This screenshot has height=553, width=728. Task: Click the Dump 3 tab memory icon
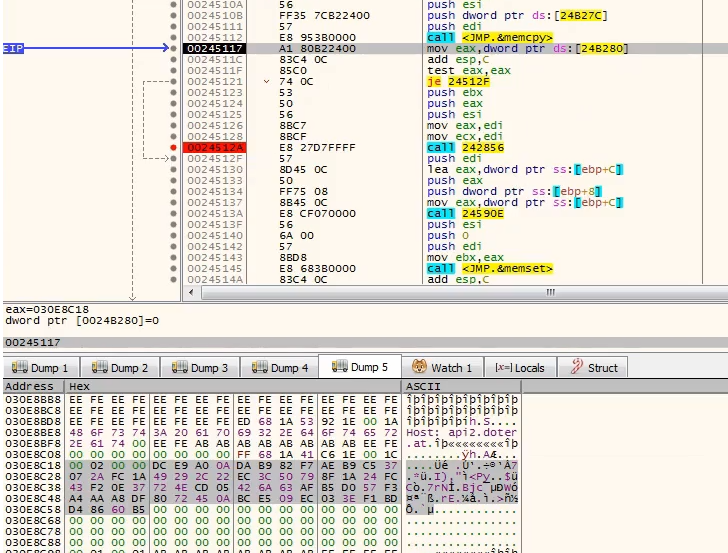179,368
